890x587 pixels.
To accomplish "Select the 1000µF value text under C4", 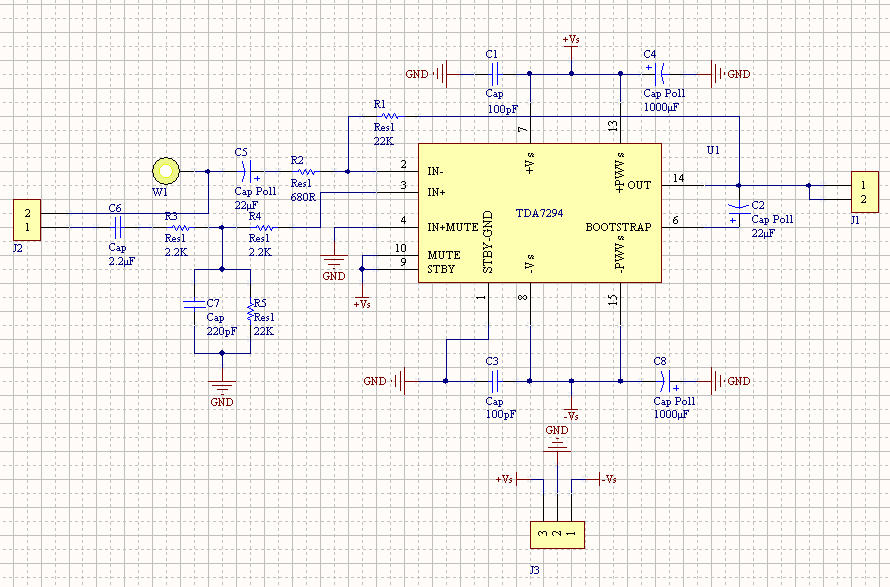I will [x=661, y=106].
